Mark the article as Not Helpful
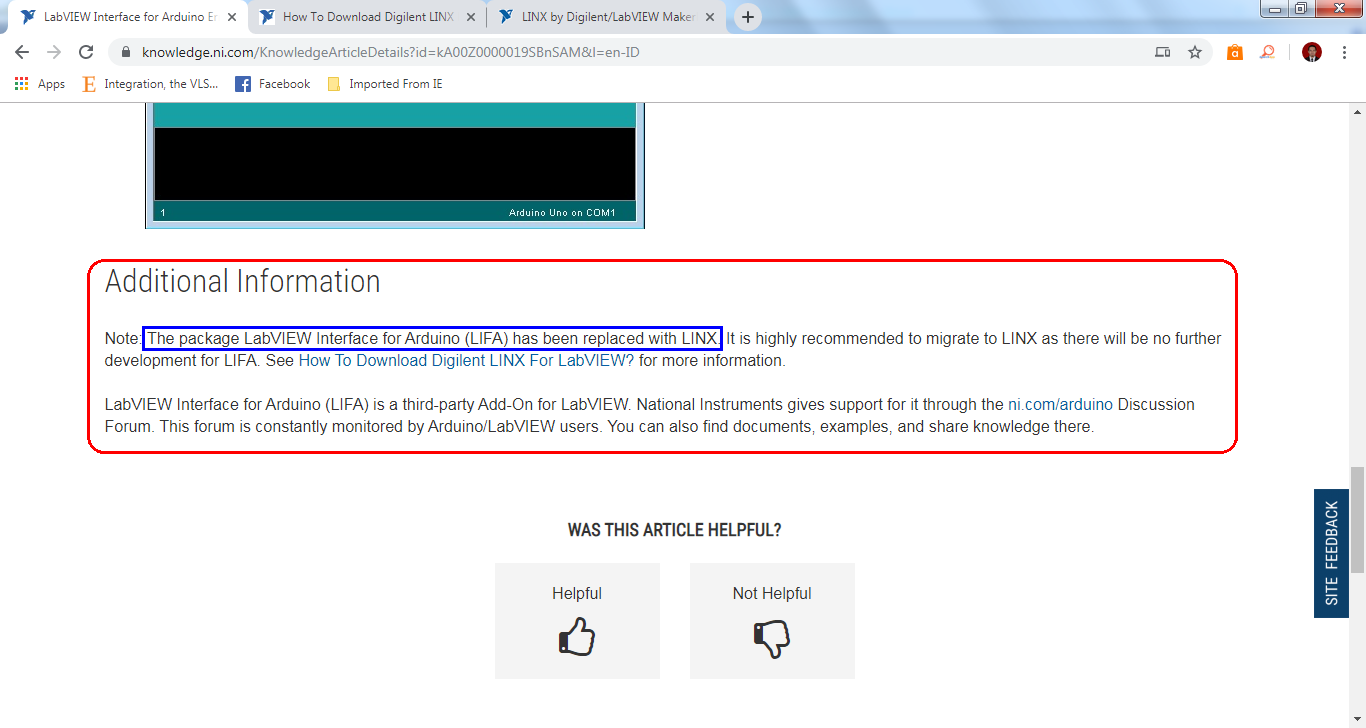Screen dimensions: 1366x728 tap(772, 621)
